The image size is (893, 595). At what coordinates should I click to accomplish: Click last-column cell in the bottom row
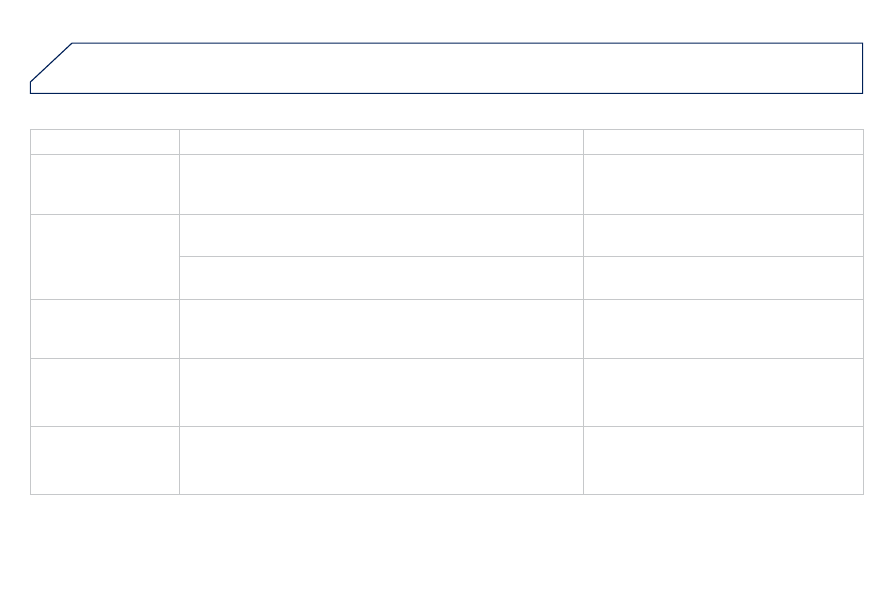(723, 461)
